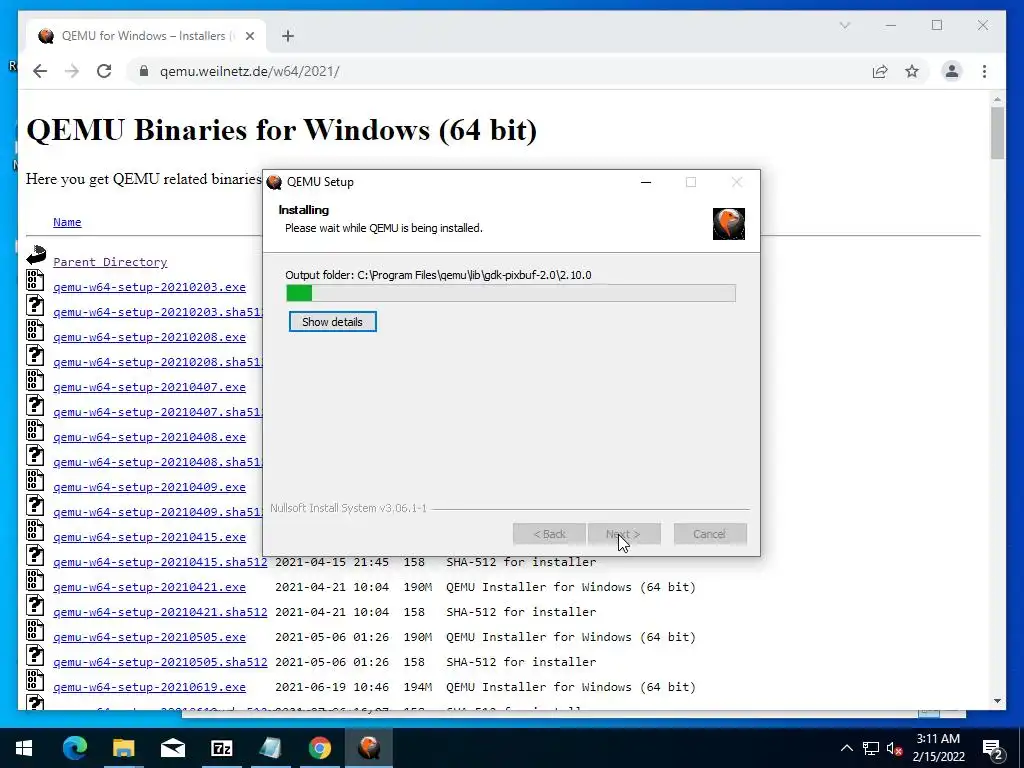Bookmark this page with the star
This screenshot has height=768, width=1024.
coord(912,71)
